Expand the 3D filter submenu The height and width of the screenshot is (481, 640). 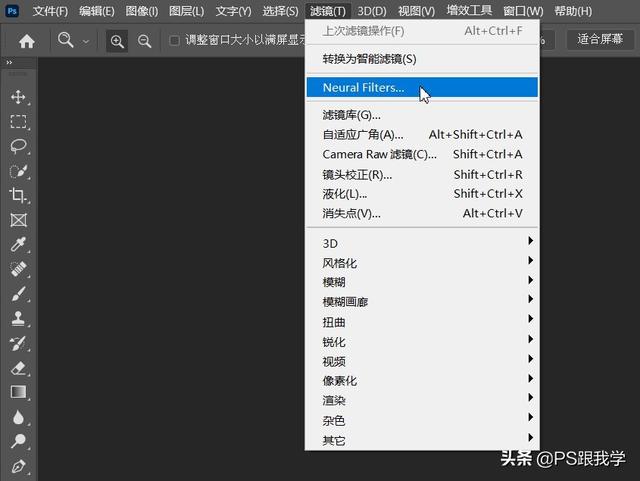[x=422, y=243]
